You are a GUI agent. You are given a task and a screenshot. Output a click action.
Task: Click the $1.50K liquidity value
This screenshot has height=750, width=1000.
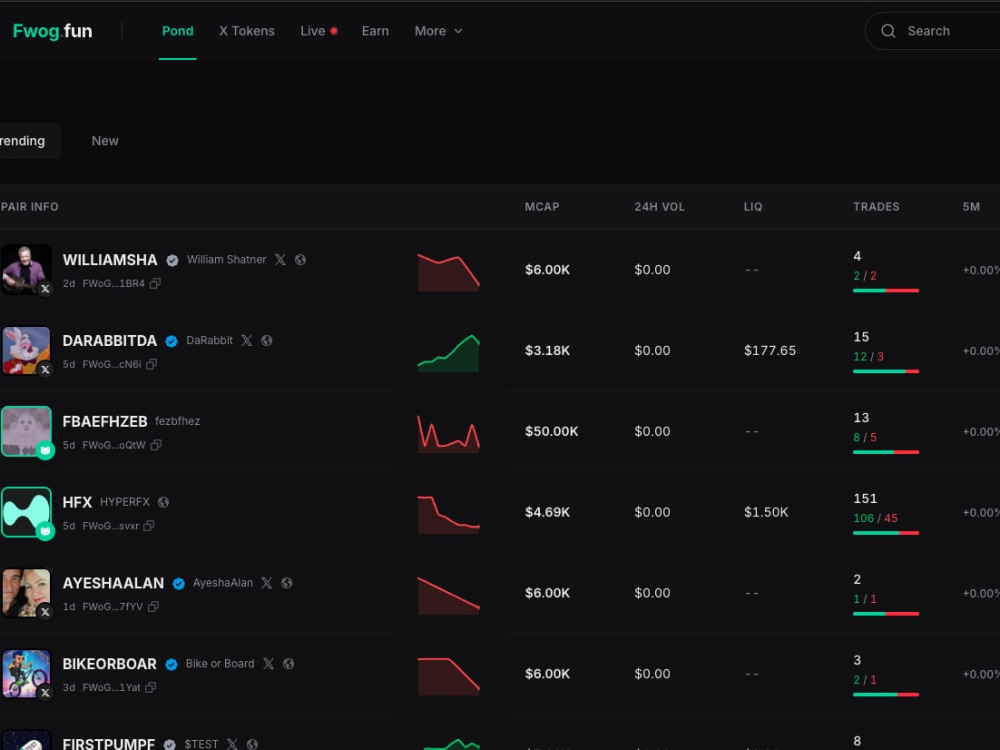(x=766, y=512)
